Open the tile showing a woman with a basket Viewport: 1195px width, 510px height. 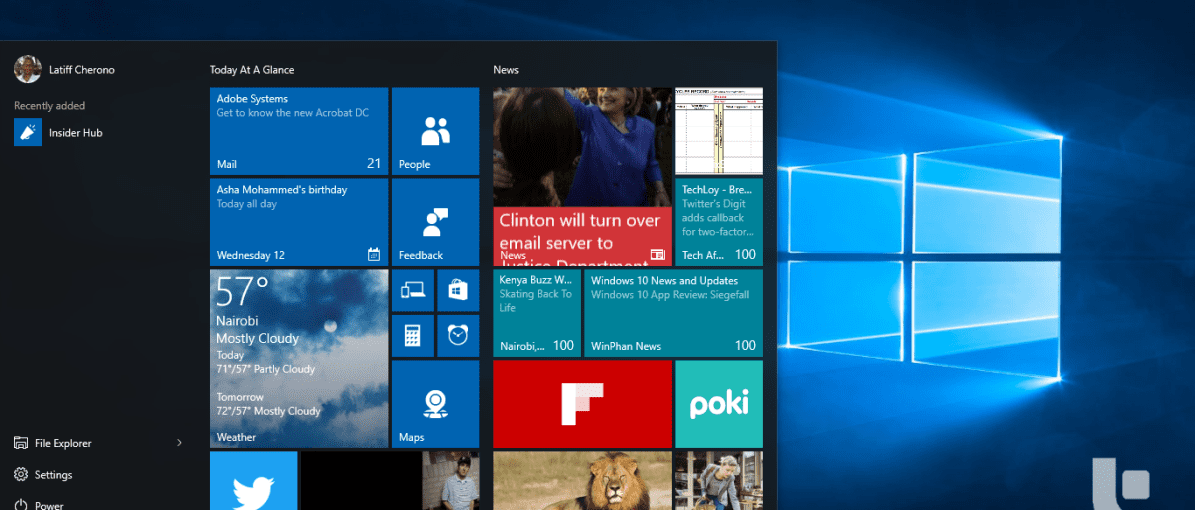(x=719, y=481)
